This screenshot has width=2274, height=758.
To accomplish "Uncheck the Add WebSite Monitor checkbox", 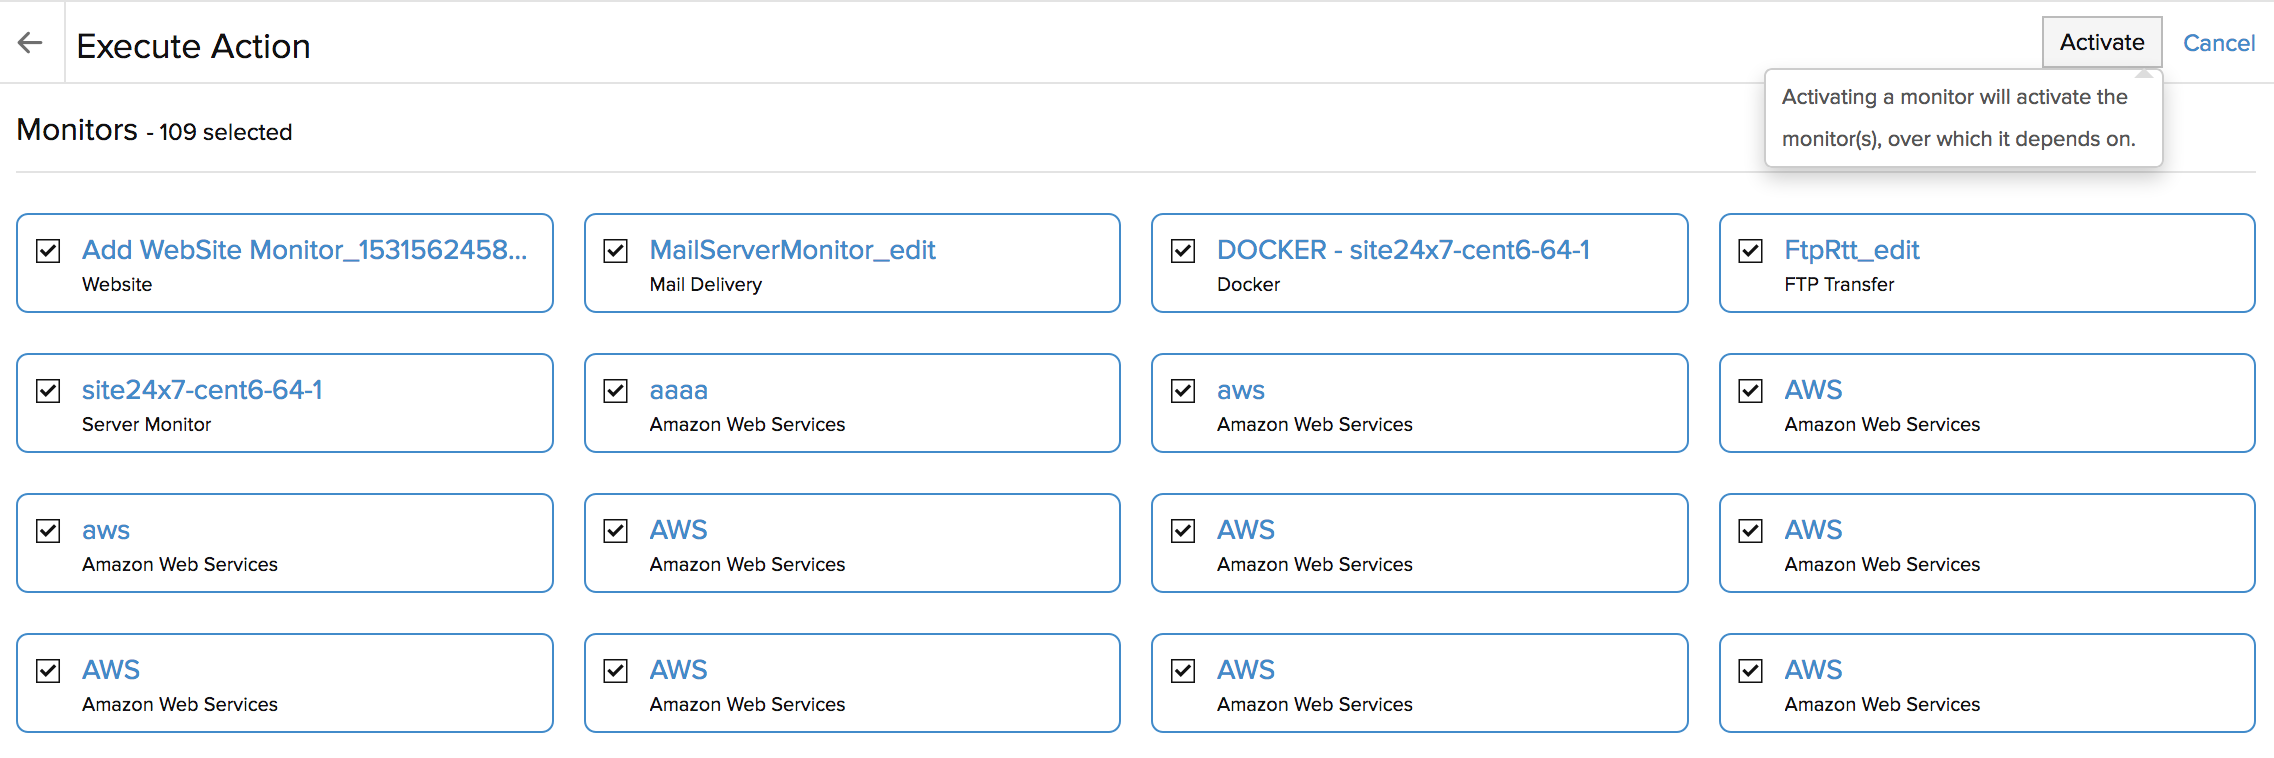I will [x=48, y=250].
